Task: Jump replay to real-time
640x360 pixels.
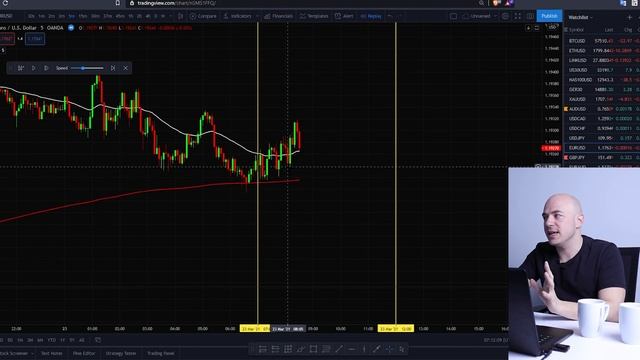Action: pos(113,68)
